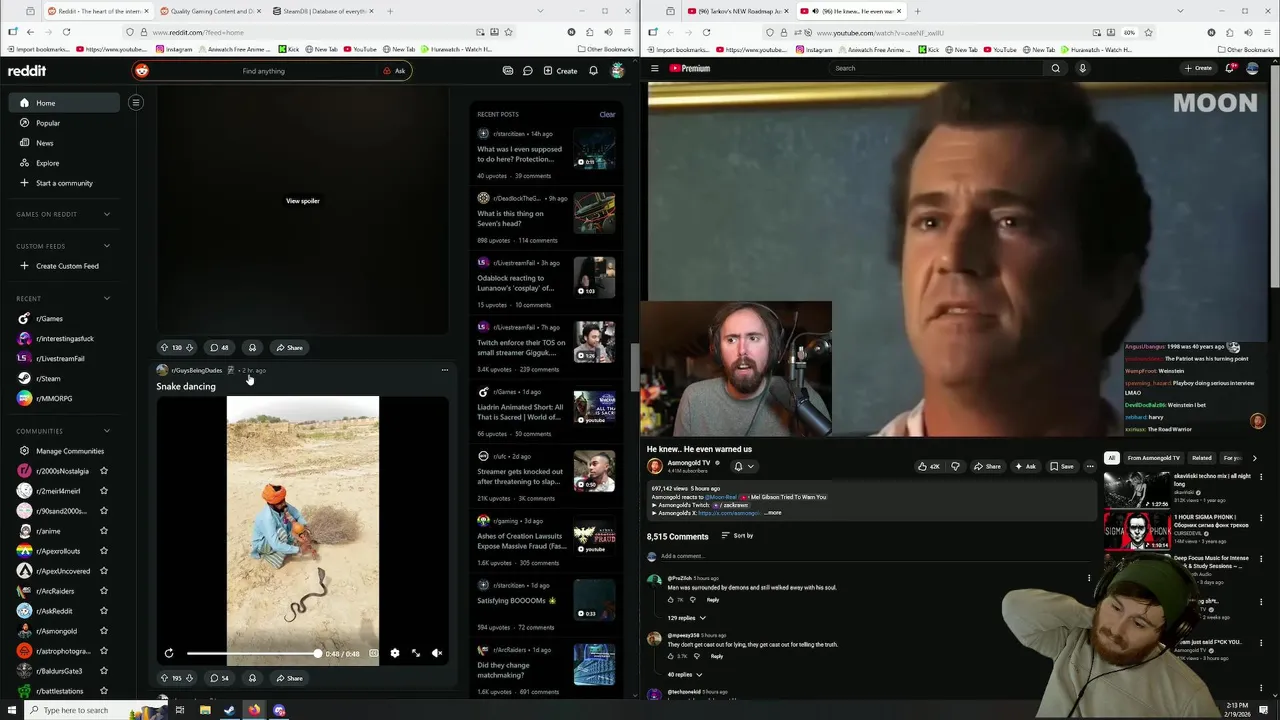Collapse Custom Feeds section
This screenshot has width=1280, height=720.
click(x=107, y=246)
